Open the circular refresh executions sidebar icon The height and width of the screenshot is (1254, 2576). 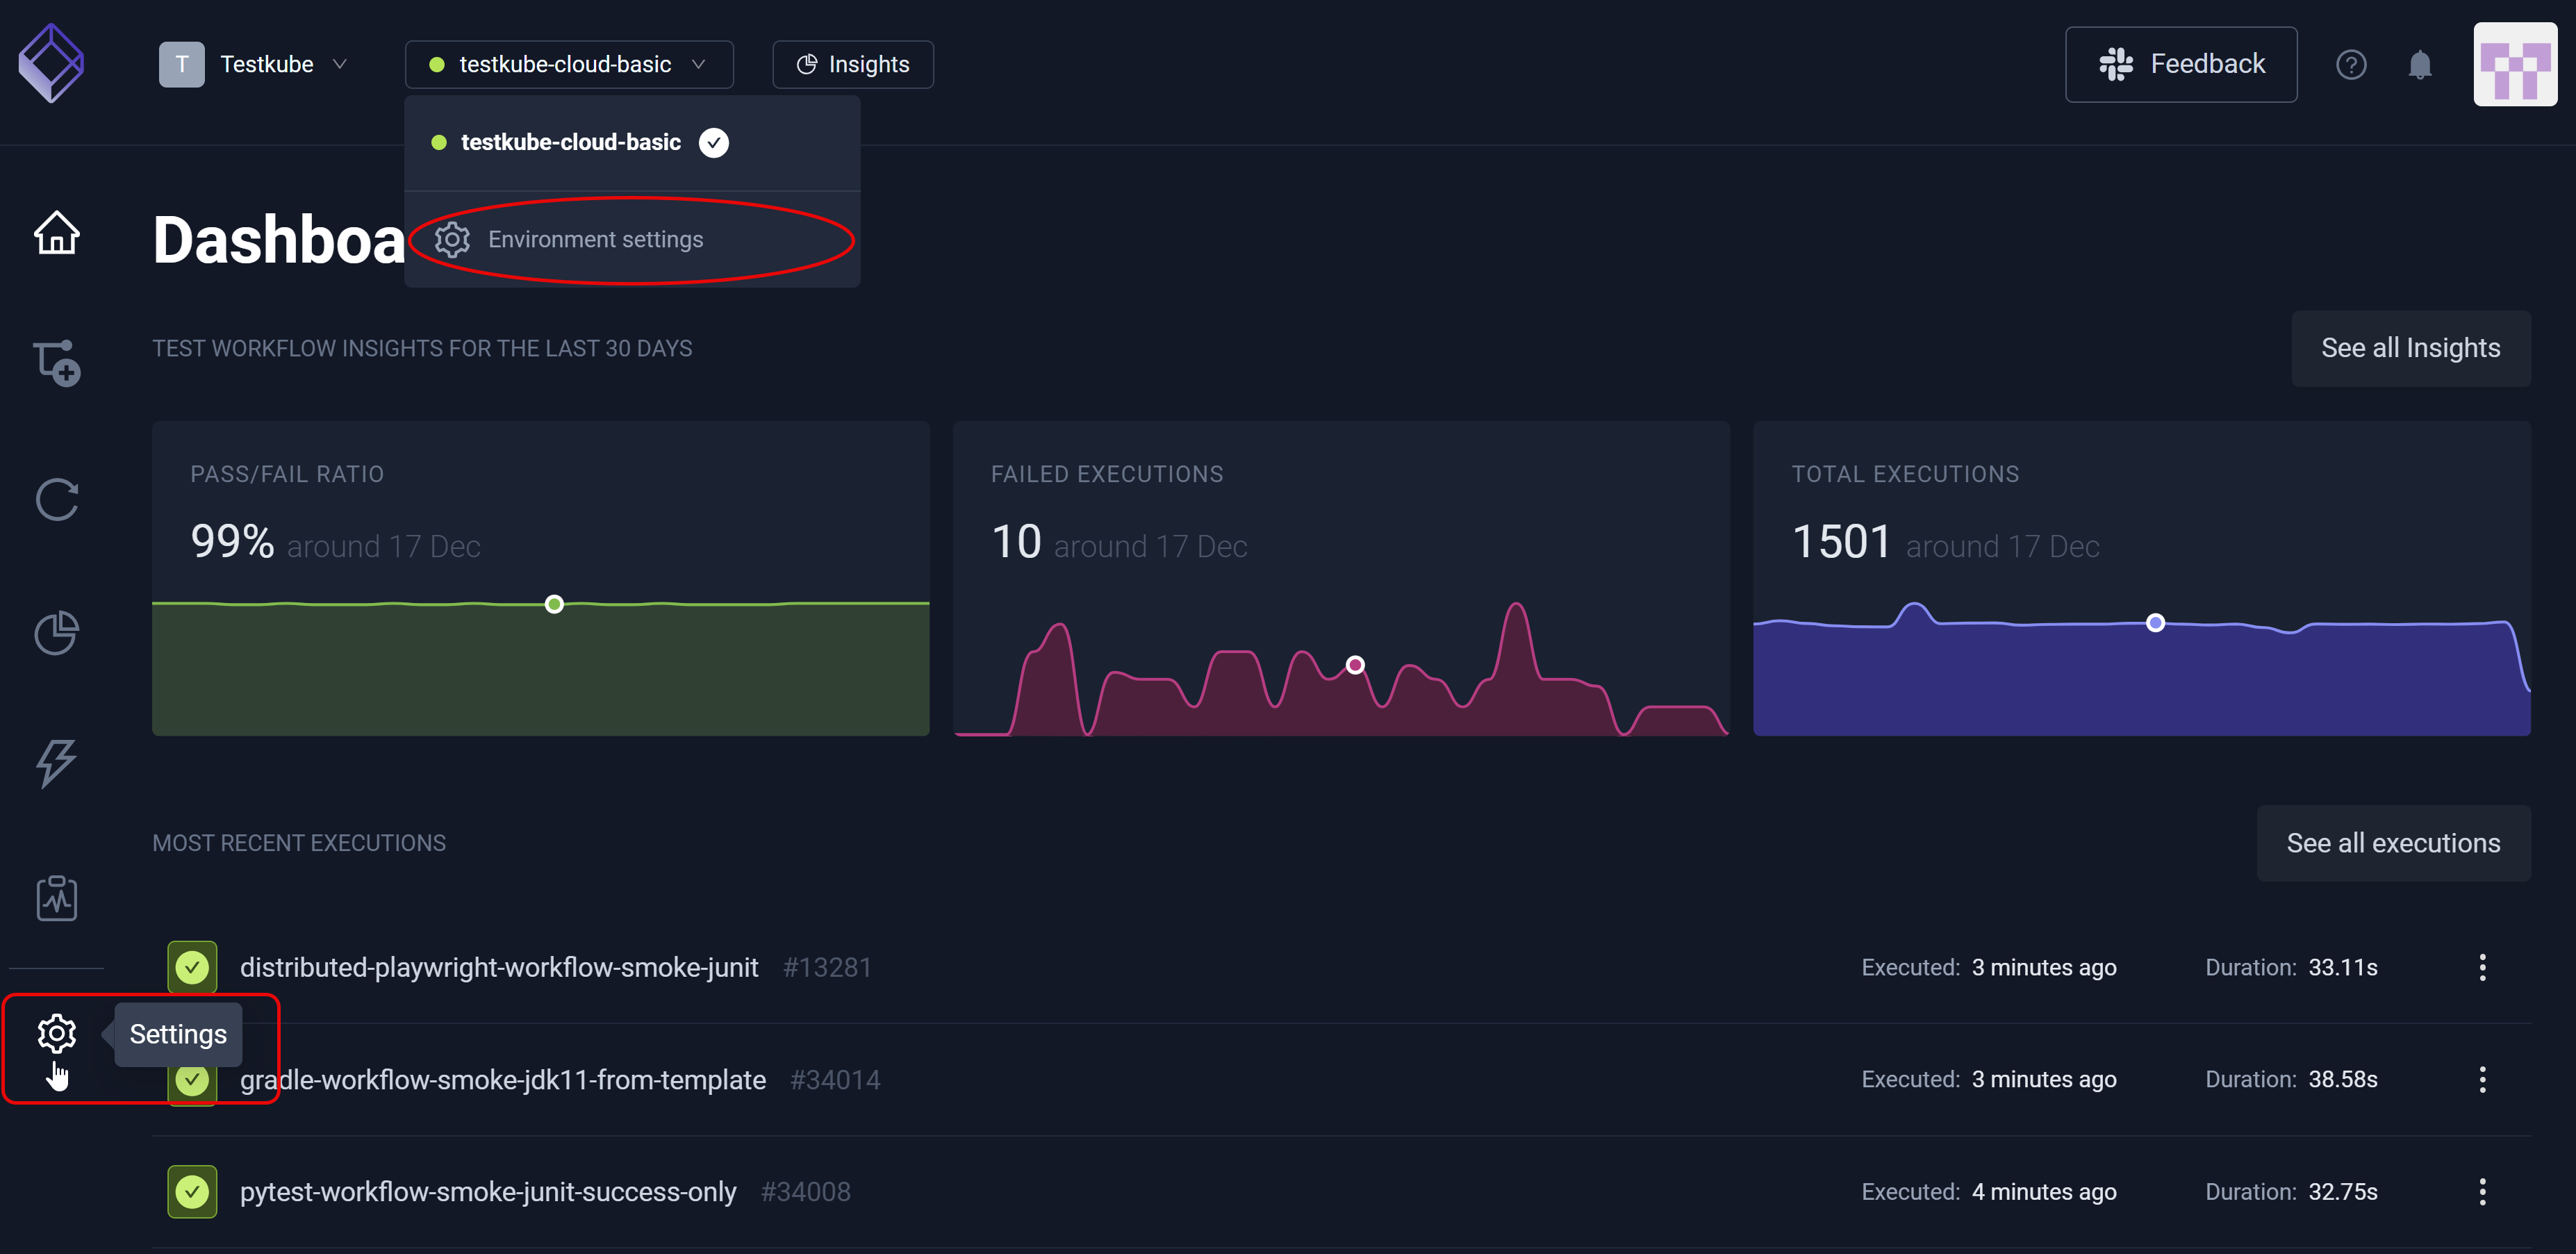[x=57, y=499]
